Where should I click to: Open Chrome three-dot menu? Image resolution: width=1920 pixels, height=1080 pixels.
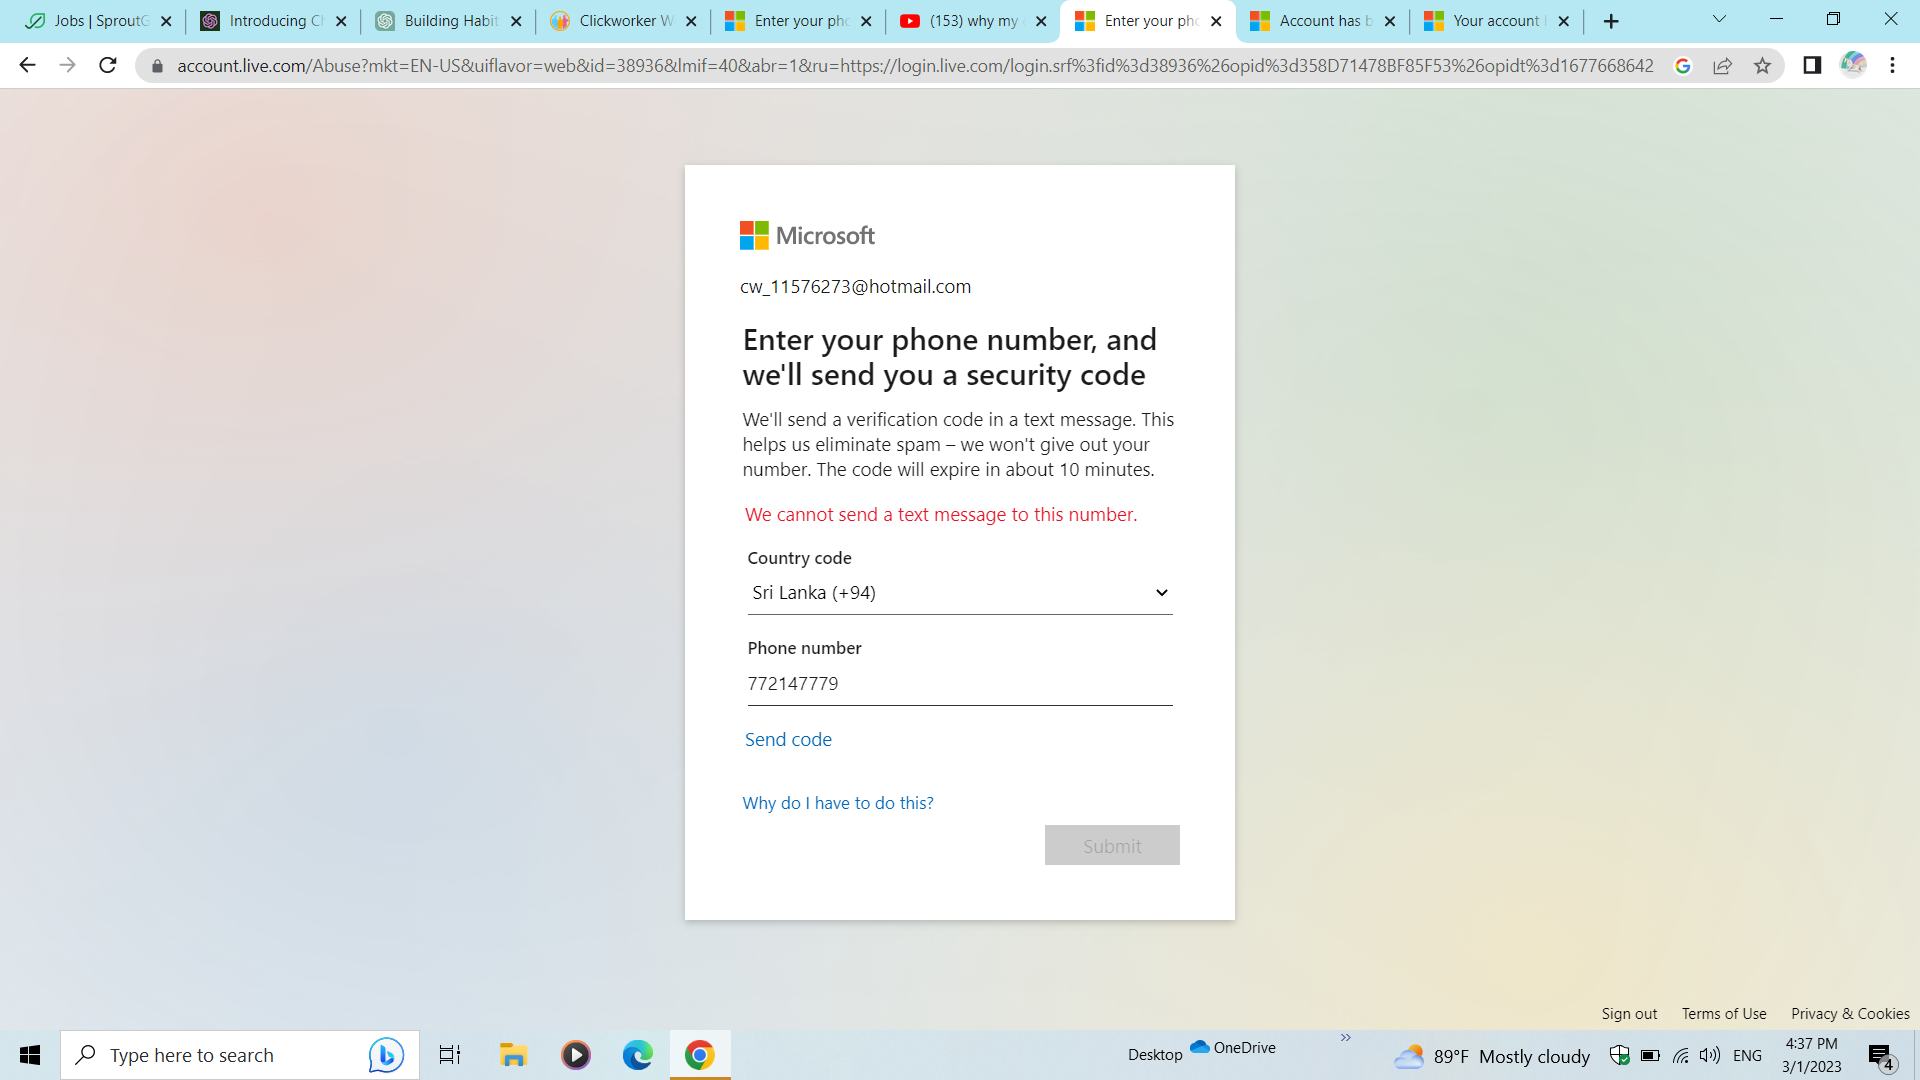point(1892,65)
